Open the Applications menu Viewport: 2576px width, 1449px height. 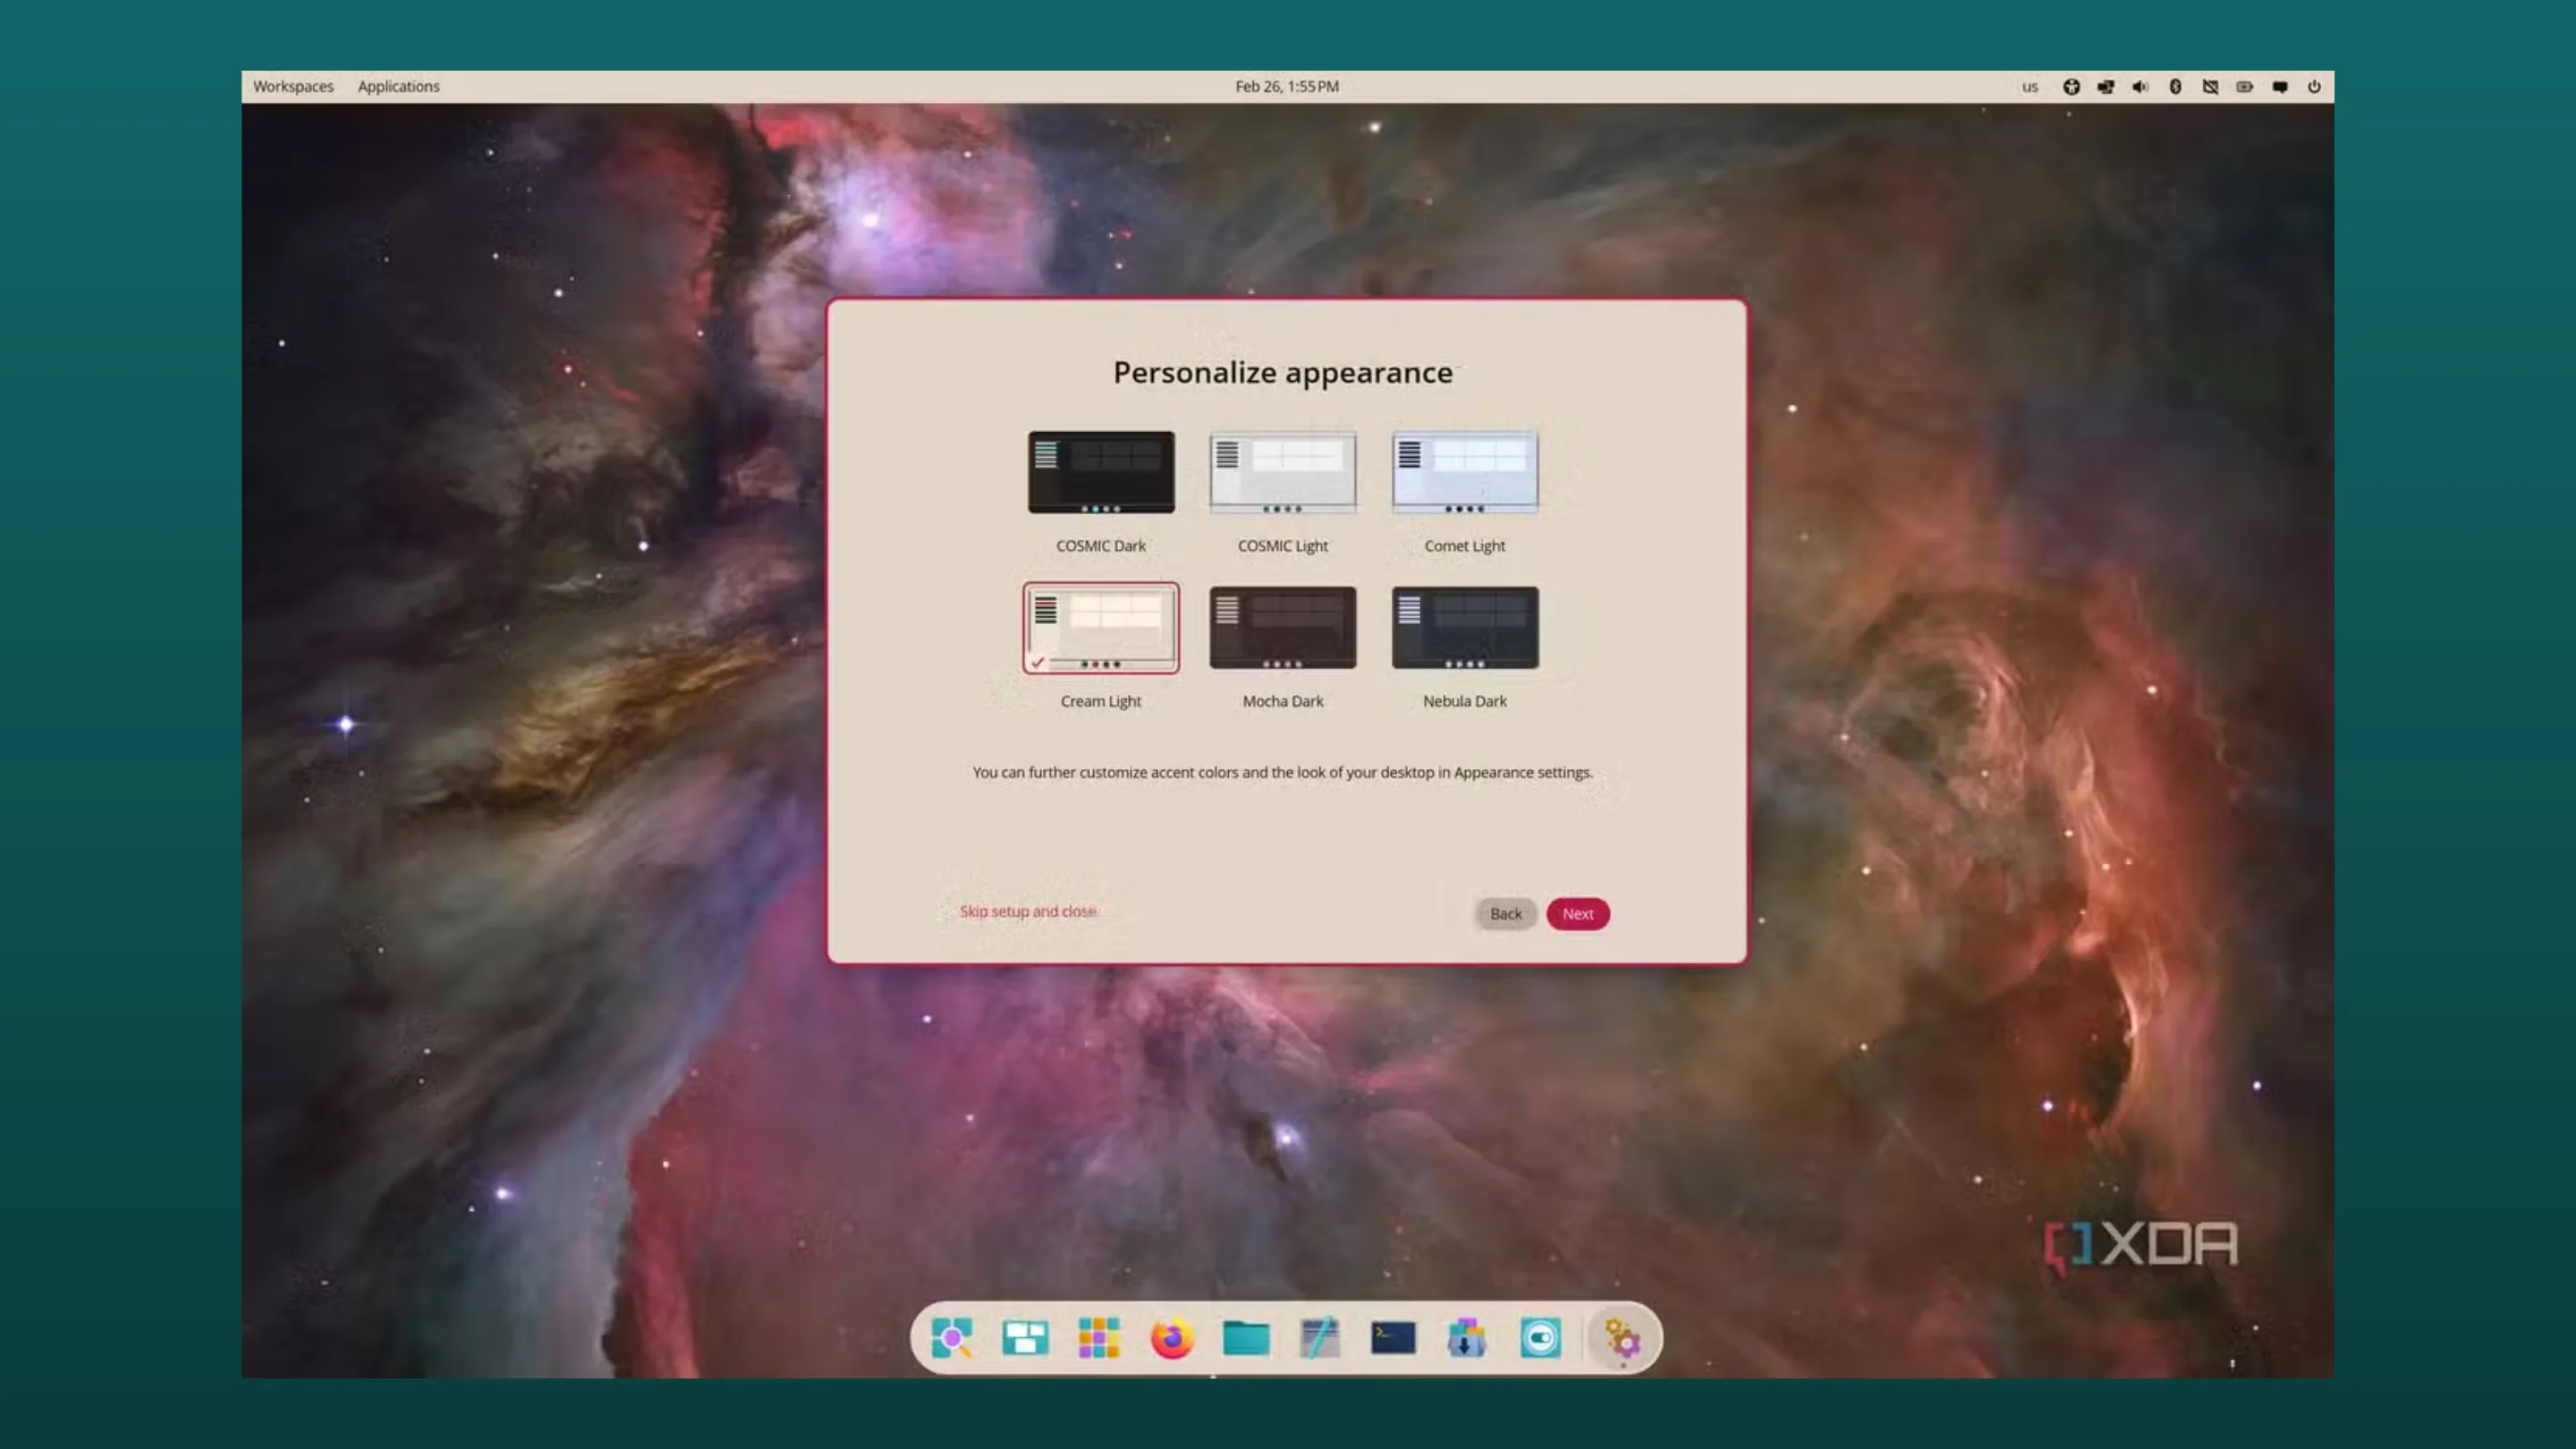pos(397,86)
